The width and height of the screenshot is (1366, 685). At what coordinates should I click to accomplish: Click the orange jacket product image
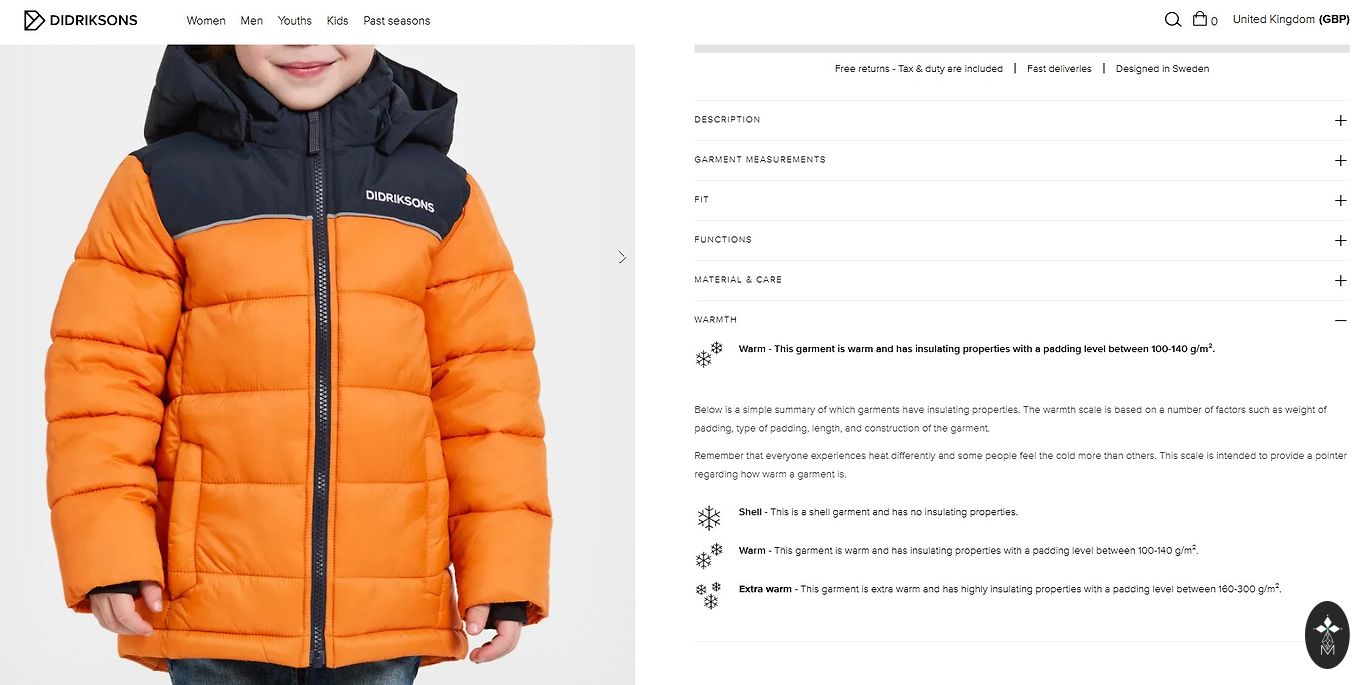click(317, 364)
